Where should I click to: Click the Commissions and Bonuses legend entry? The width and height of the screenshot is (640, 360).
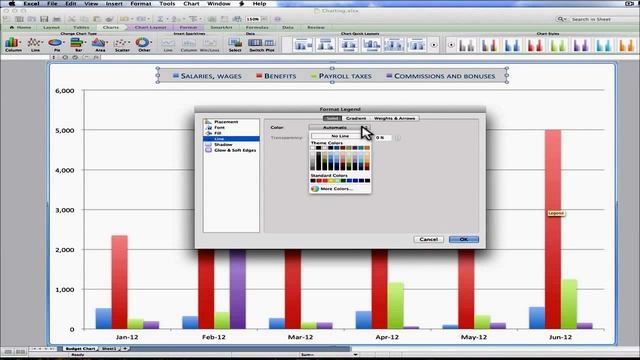pyautogui.click(x=440, y=76)
